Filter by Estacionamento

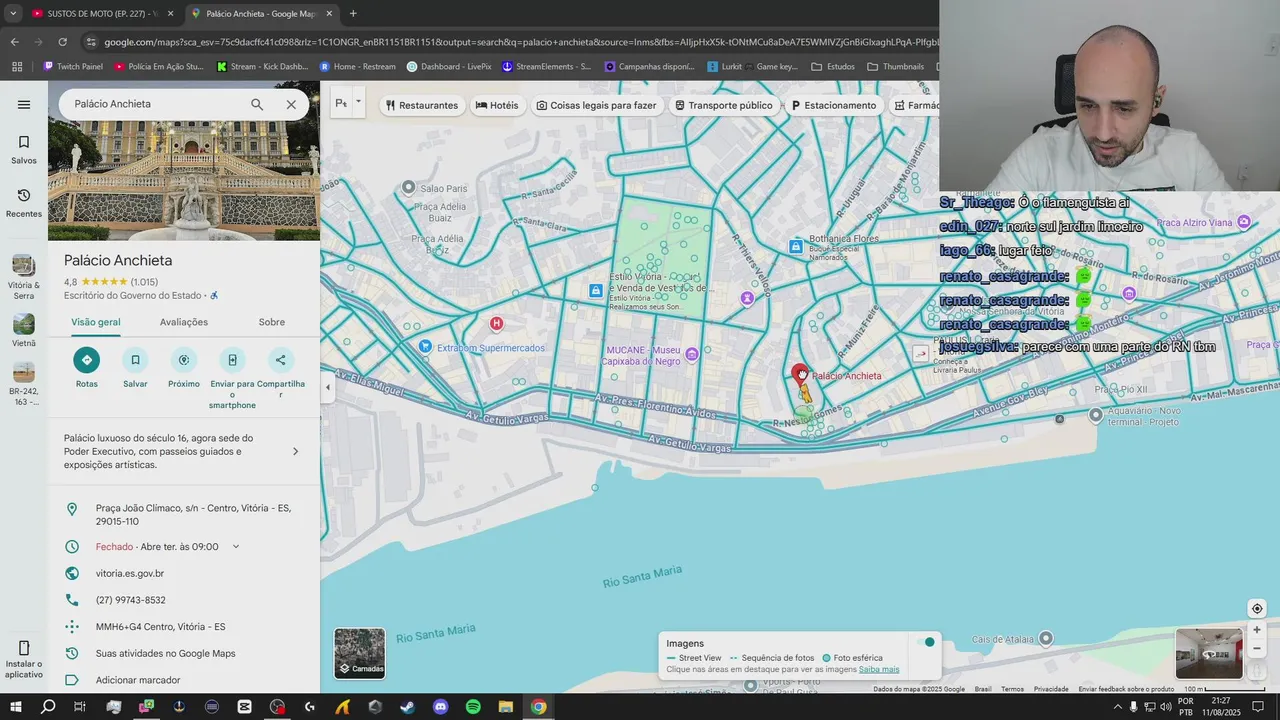(833, 105)
